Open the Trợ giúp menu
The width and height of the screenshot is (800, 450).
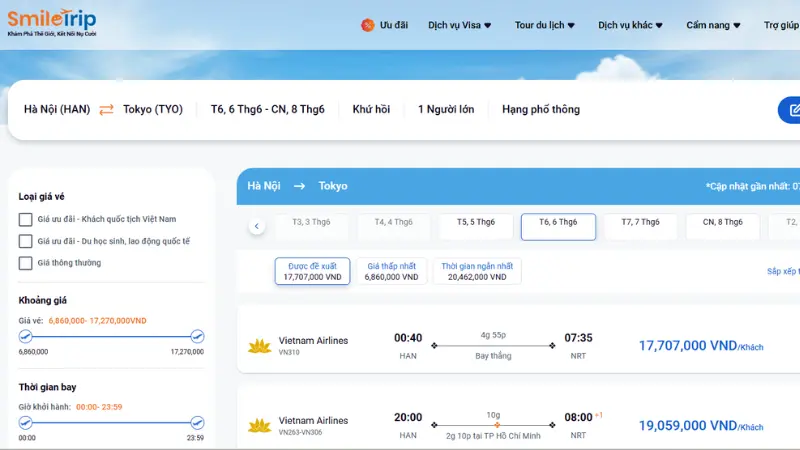(x=781, y=25)
